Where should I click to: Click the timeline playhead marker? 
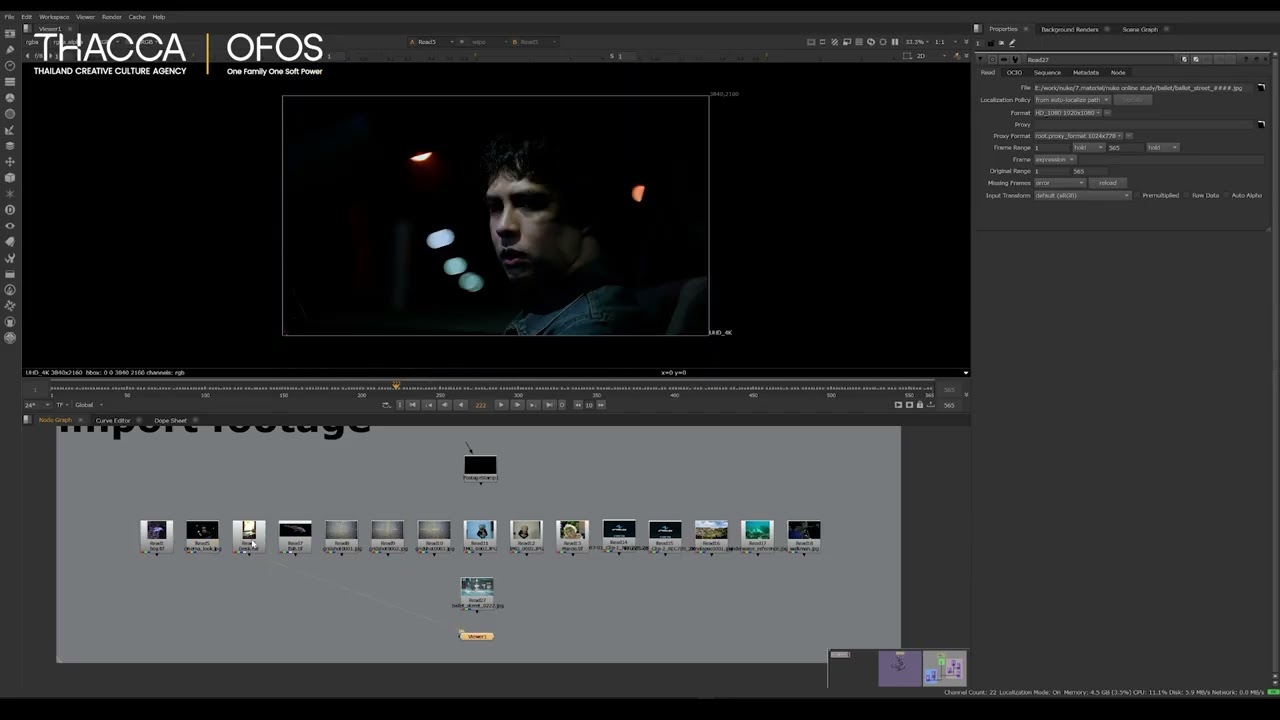396,385
